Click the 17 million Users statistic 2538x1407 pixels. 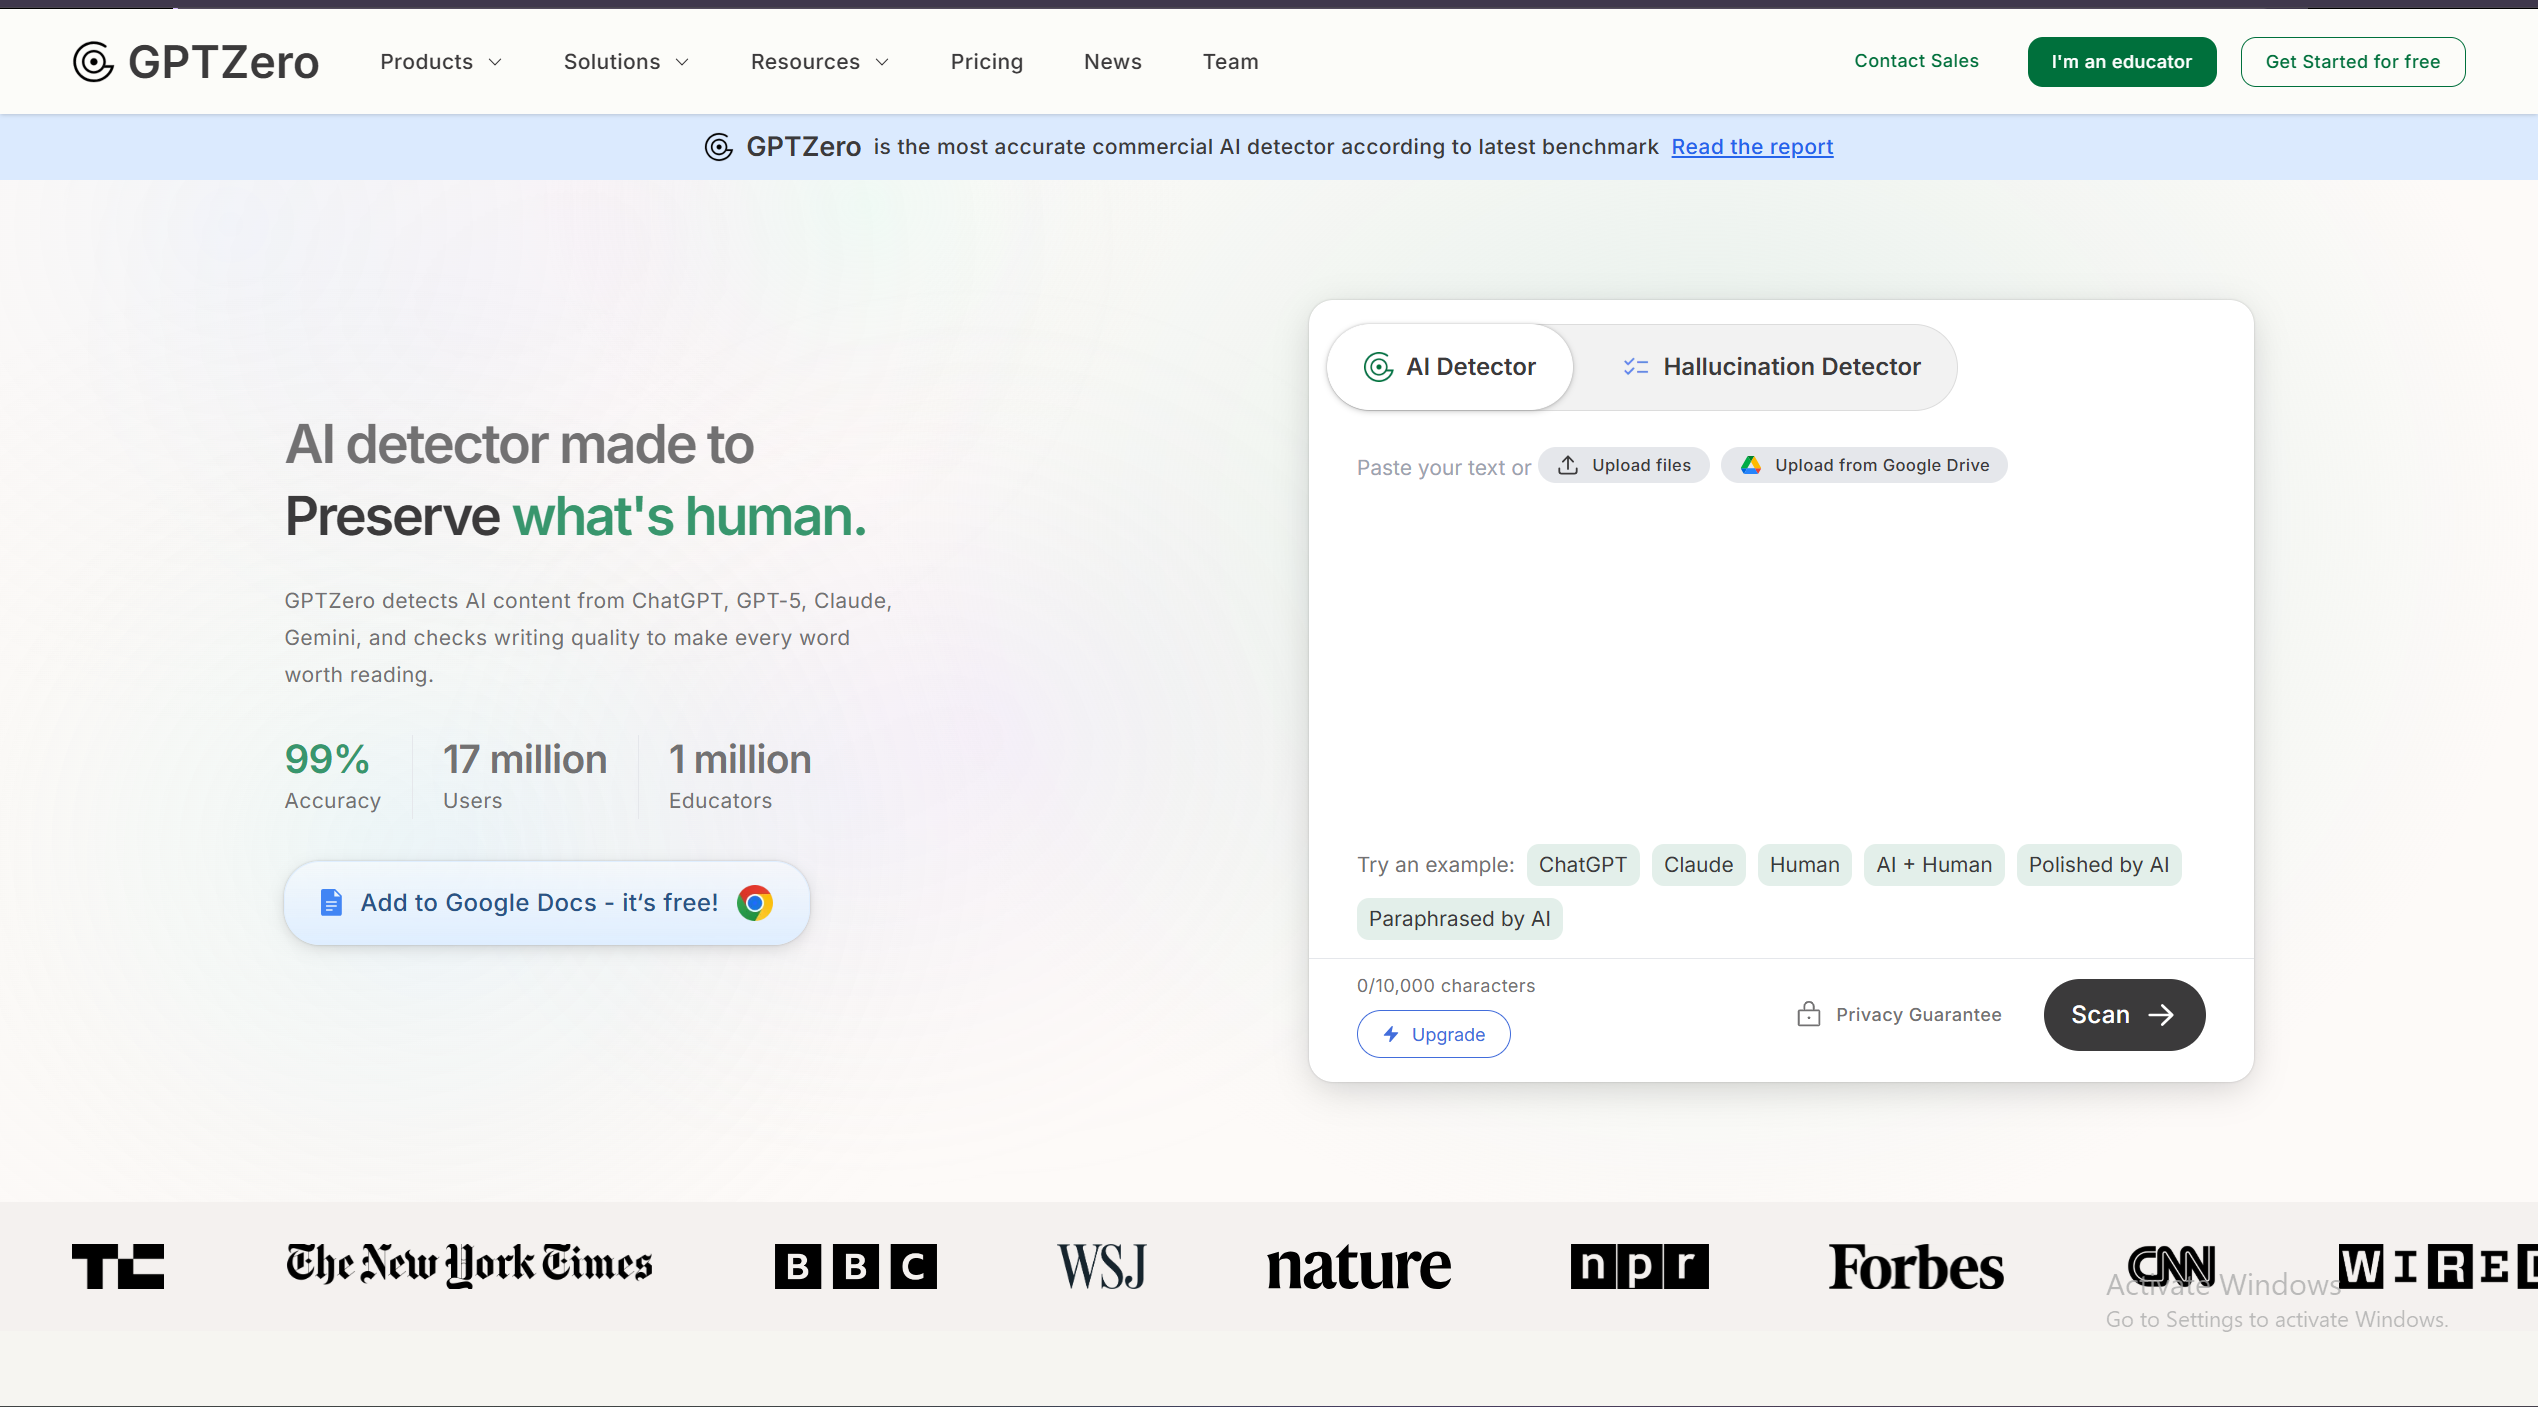pos(525,775)
